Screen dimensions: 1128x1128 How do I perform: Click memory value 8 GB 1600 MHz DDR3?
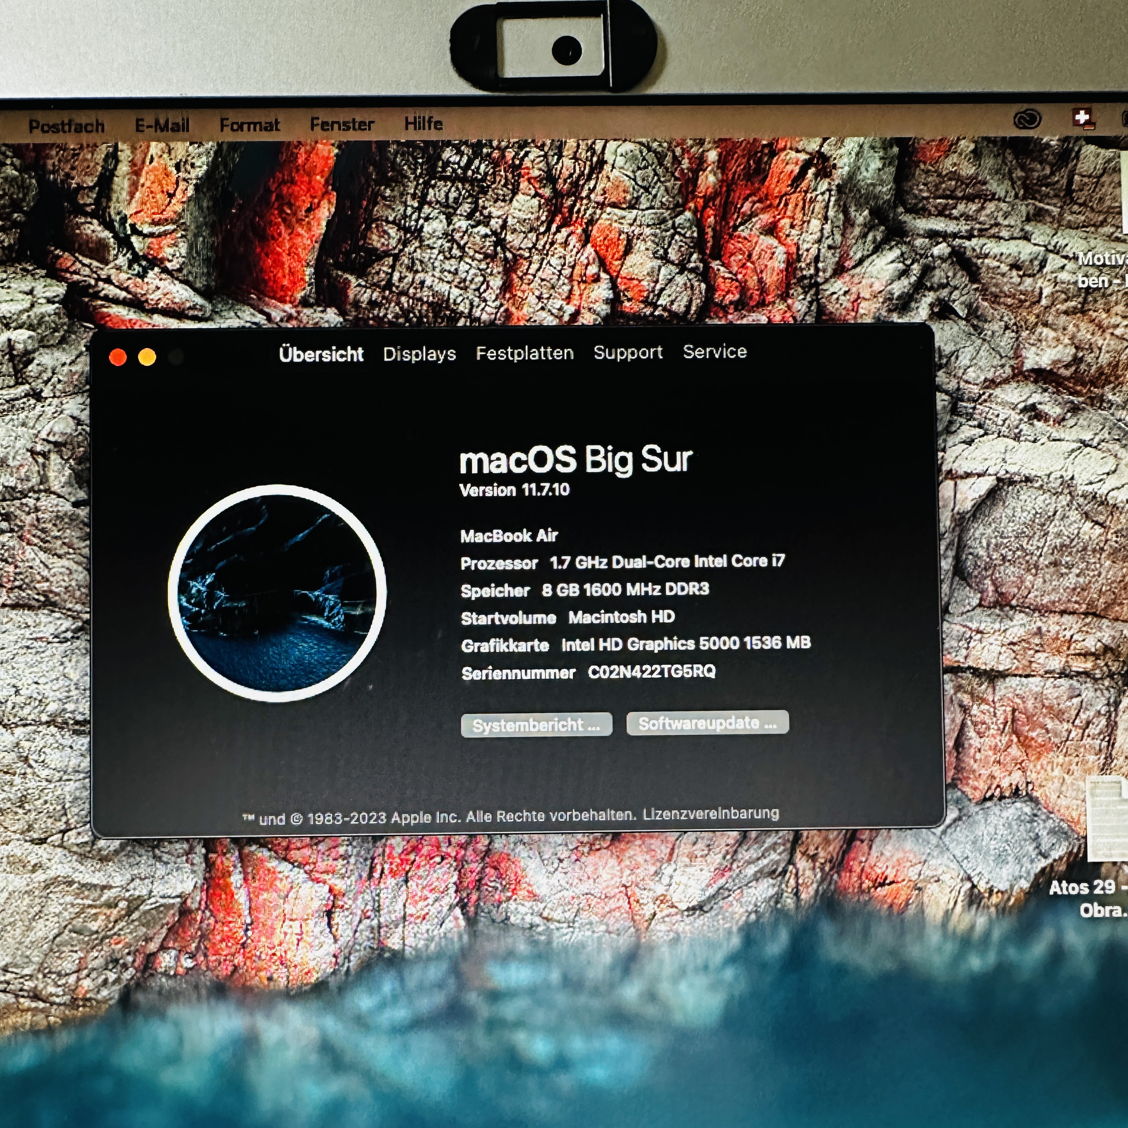pos(625,589)
